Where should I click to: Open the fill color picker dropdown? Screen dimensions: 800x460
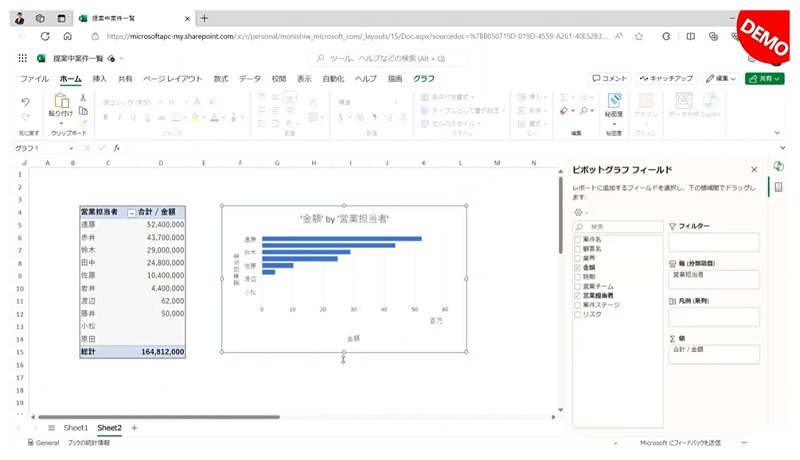click(204, 118)
